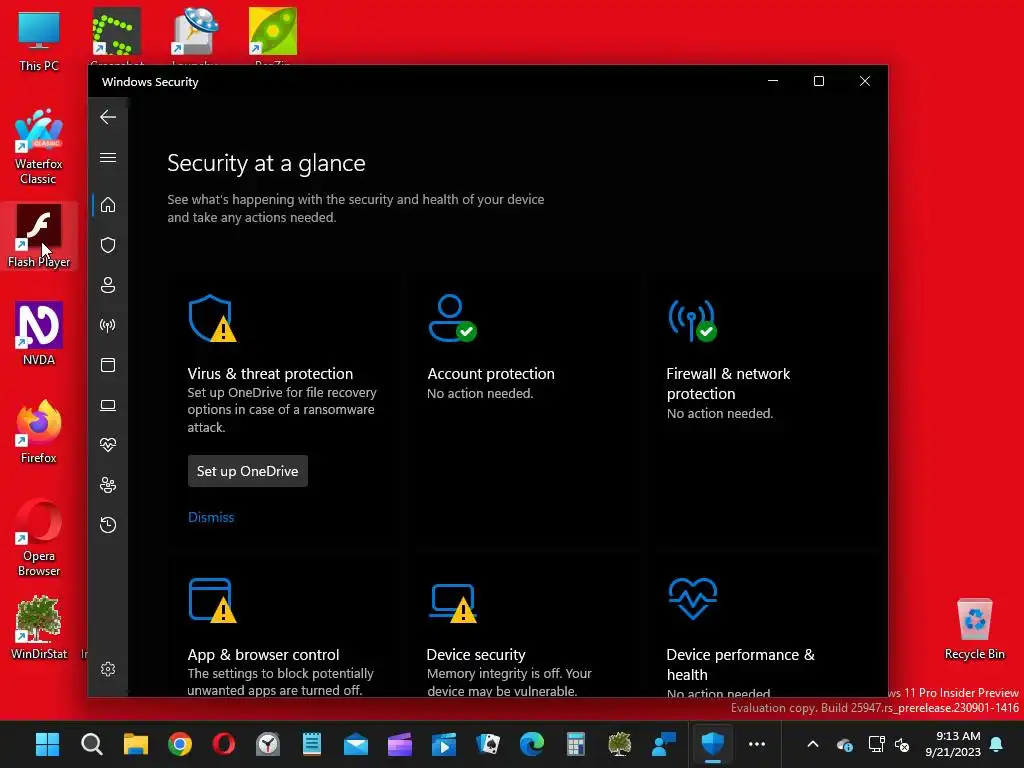Launch Opera from the taskbar
The height and width of the screenshot is (768, 1024).
(223, 744)
